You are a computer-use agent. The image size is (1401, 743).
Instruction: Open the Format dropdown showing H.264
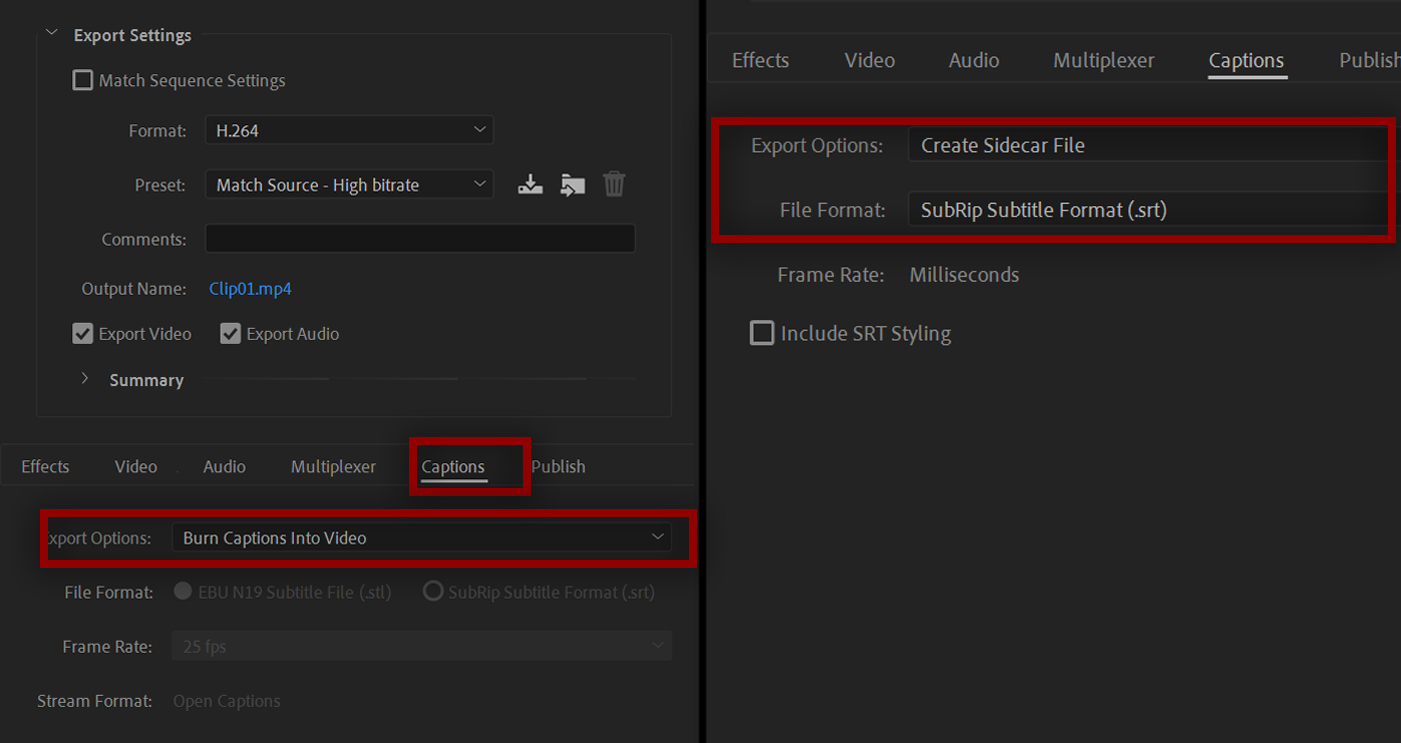[349, 129]
